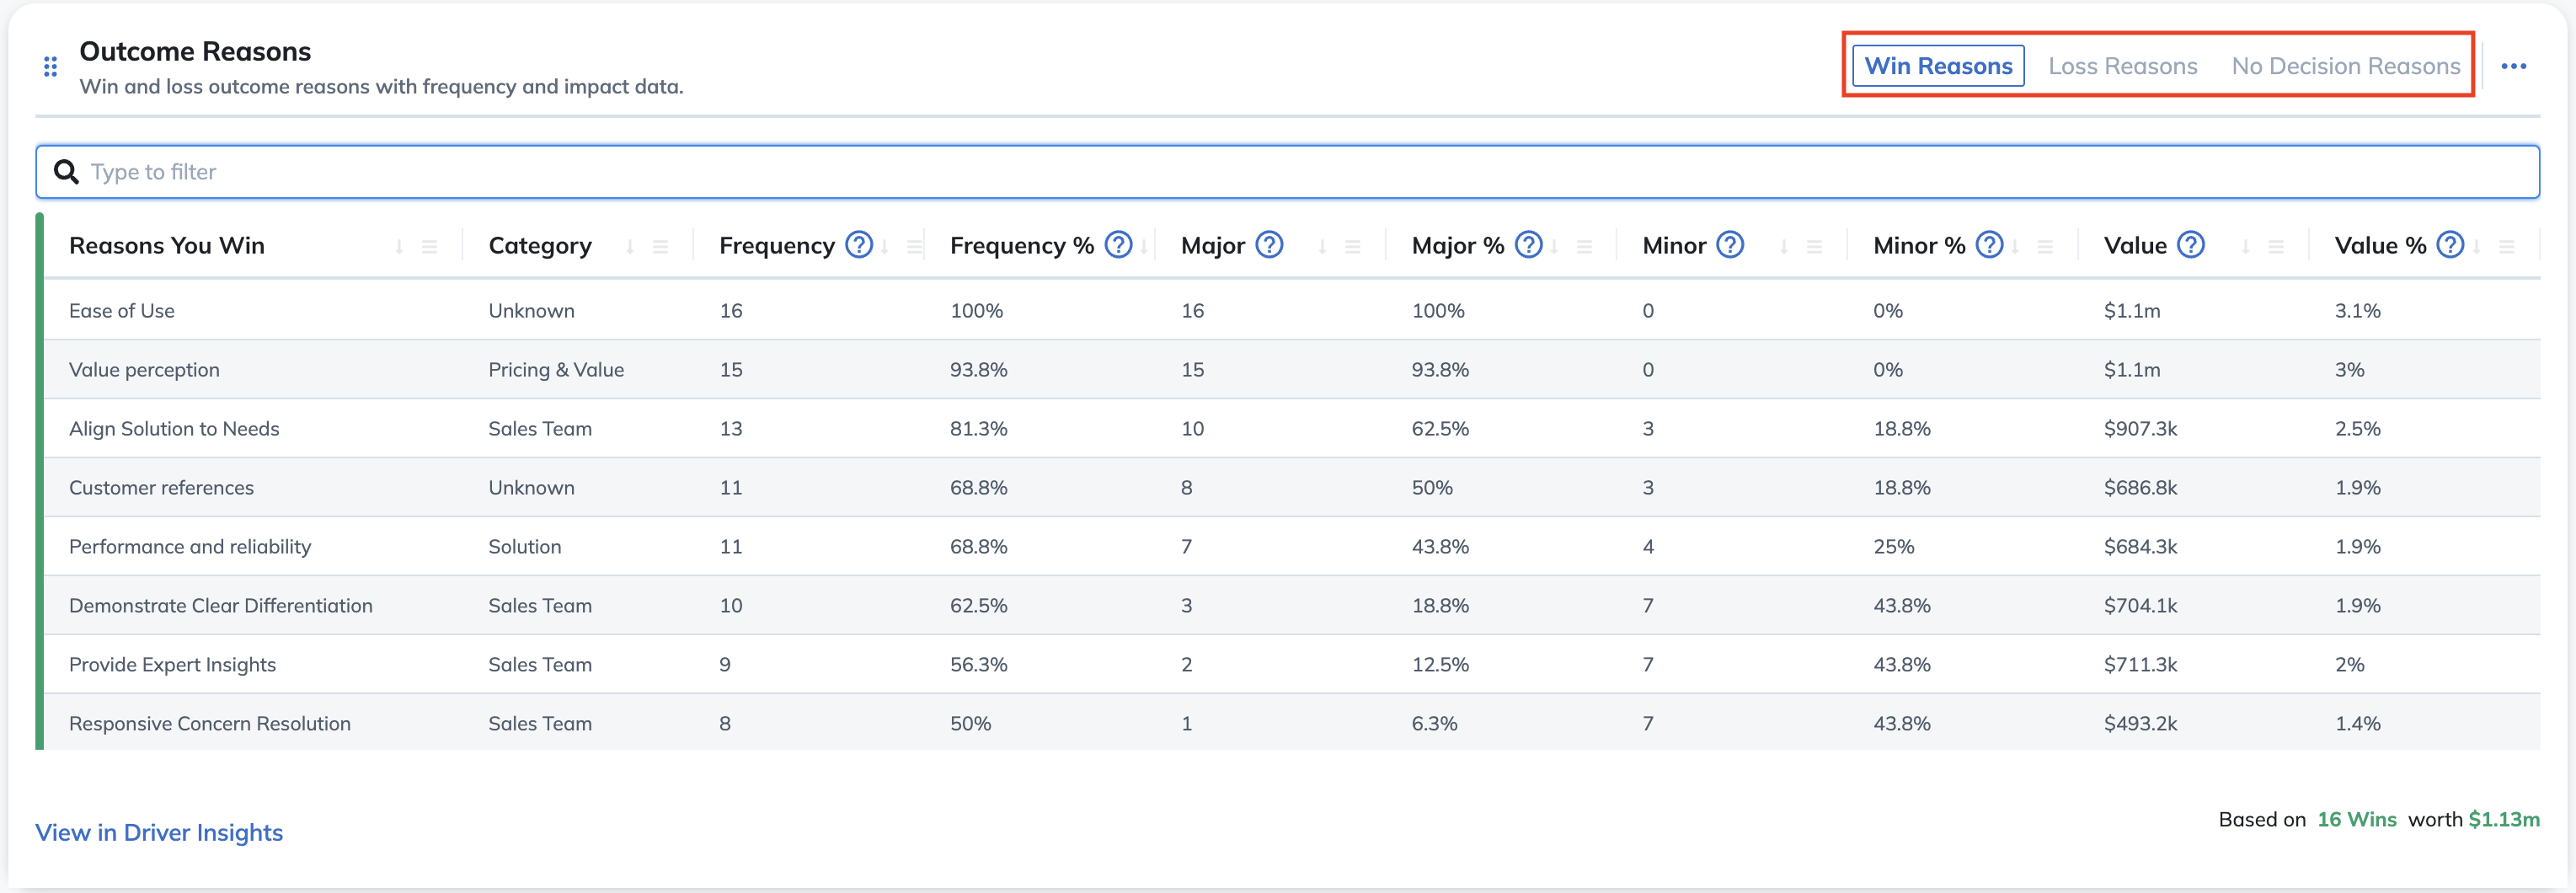
Task: Toggle sort arrow on Major column
Action: click(x=1322, y=247)
